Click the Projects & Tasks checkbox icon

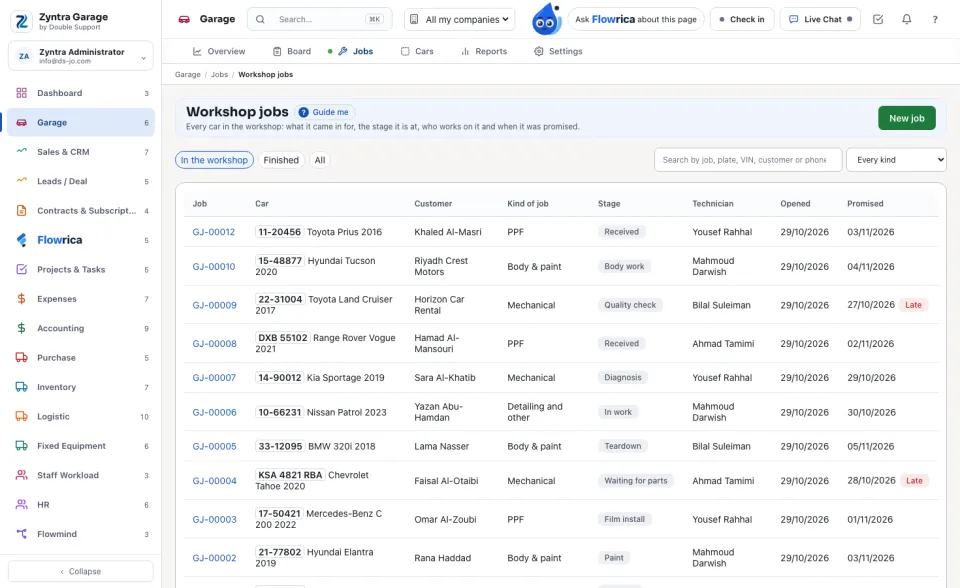tap(21, 270)
